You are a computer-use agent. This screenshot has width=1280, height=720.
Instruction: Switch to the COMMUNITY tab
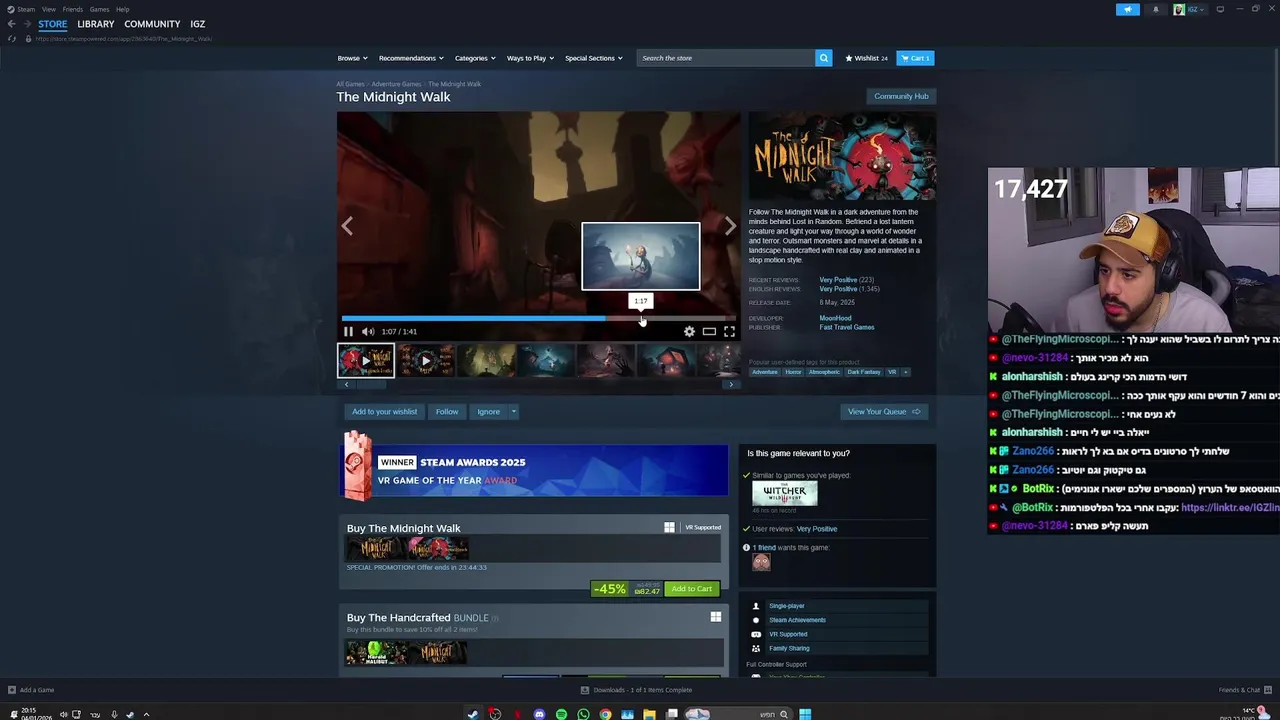152,24
